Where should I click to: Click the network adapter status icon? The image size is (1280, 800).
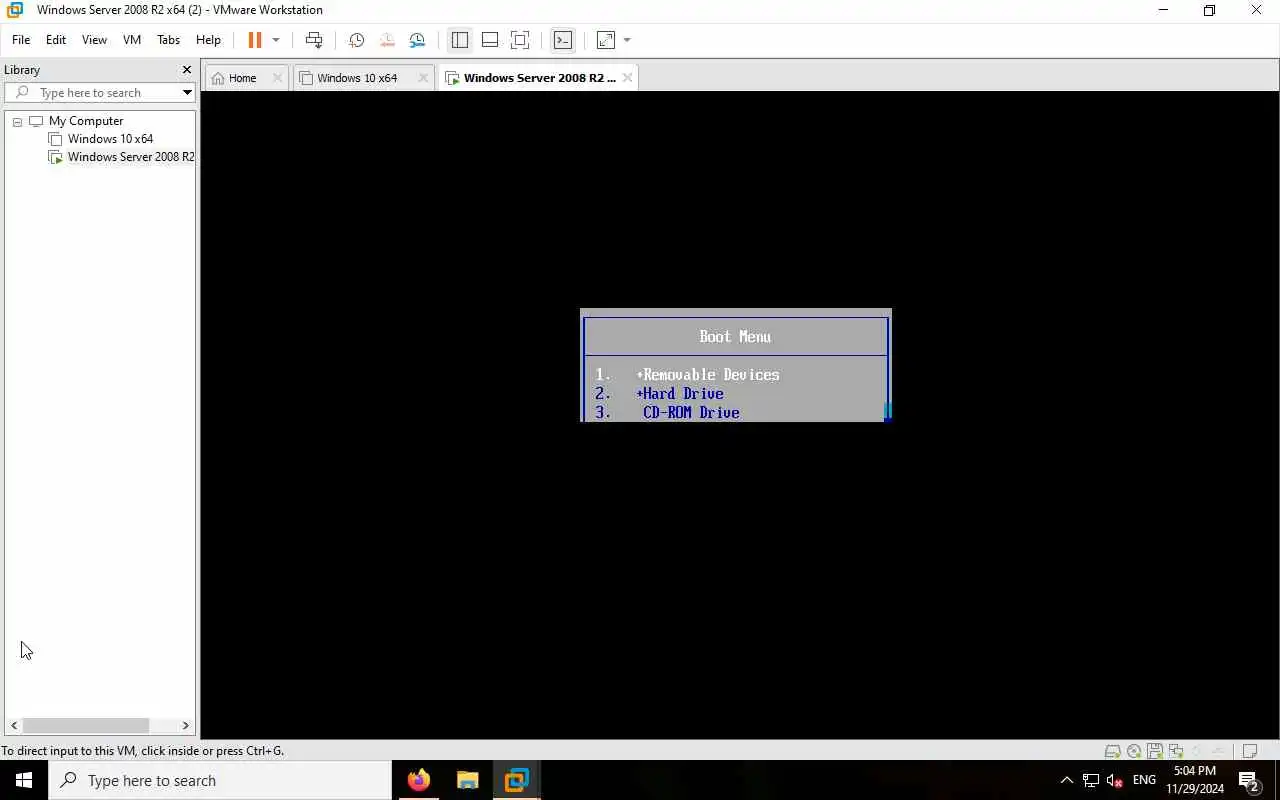[1176, 751]
